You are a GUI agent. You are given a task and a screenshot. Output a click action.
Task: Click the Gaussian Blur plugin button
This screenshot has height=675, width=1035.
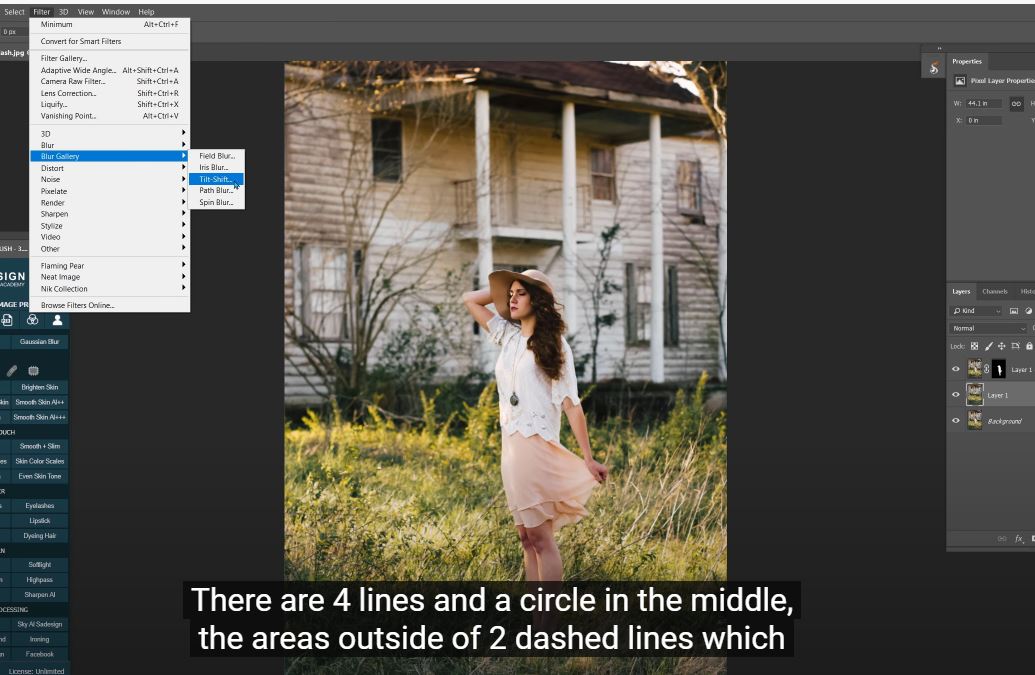pyautogui.click(x=39, y=342)
